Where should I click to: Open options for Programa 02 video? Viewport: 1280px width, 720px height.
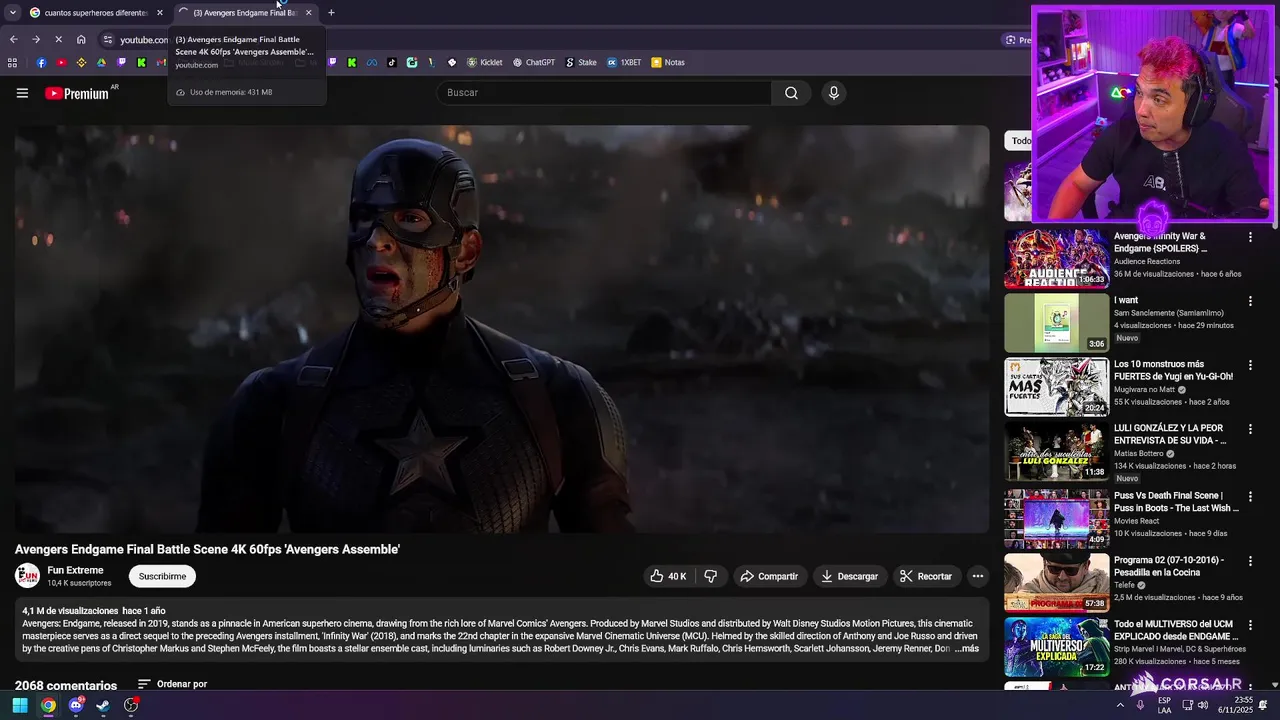1250,561
